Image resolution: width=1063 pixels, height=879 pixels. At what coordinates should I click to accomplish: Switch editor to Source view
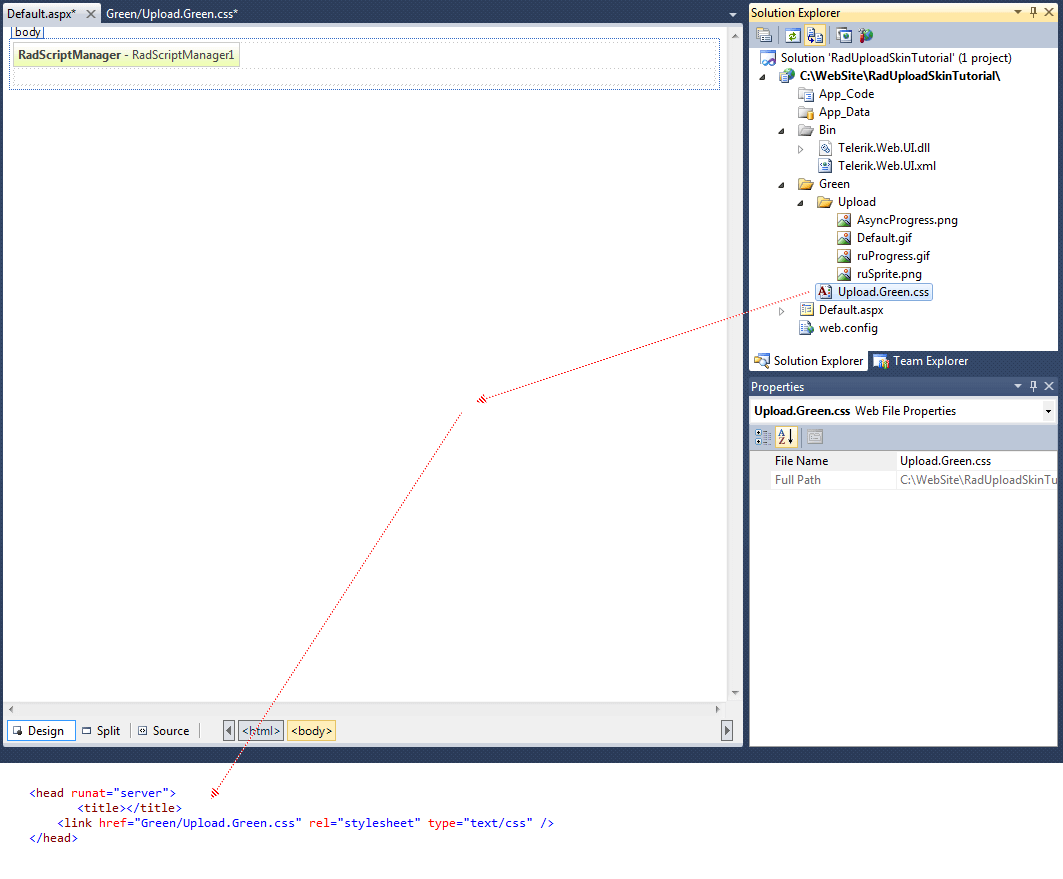point(163,731)
